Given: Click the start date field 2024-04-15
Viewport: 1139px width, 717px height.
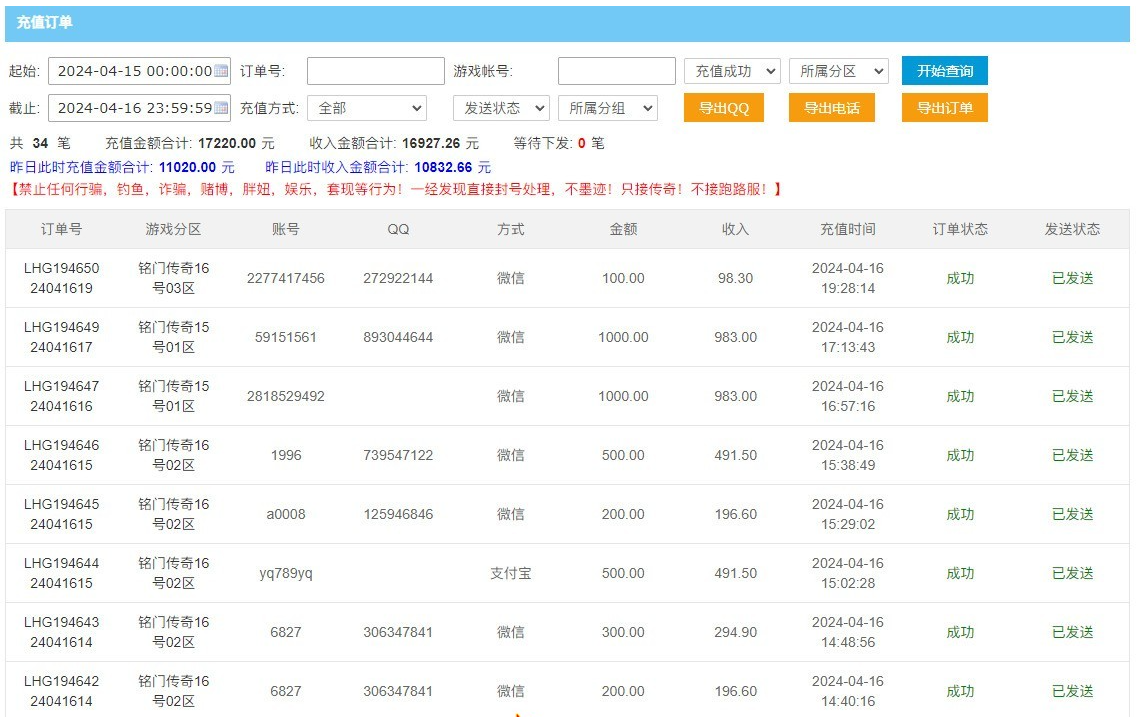Looking at the screenshot, I should click(x=132, y=71).
